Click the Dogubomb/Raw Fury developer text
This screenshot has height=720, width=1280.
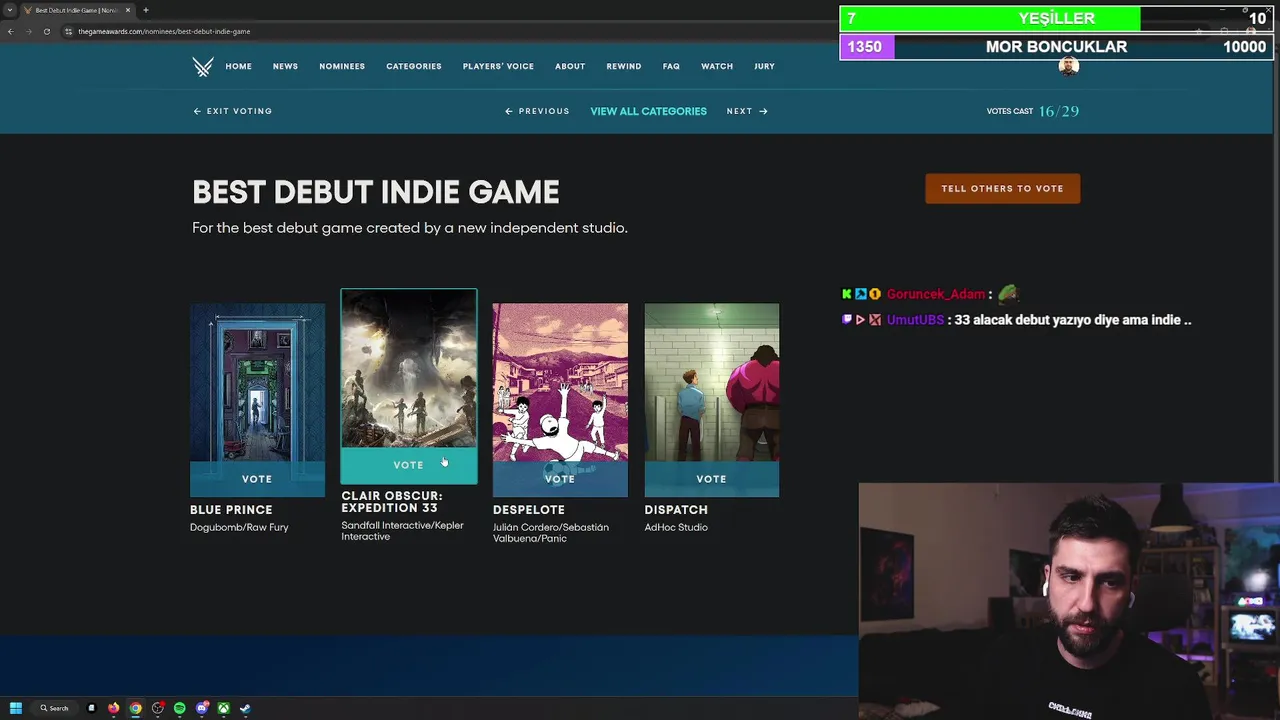click(x=239, y=527)
